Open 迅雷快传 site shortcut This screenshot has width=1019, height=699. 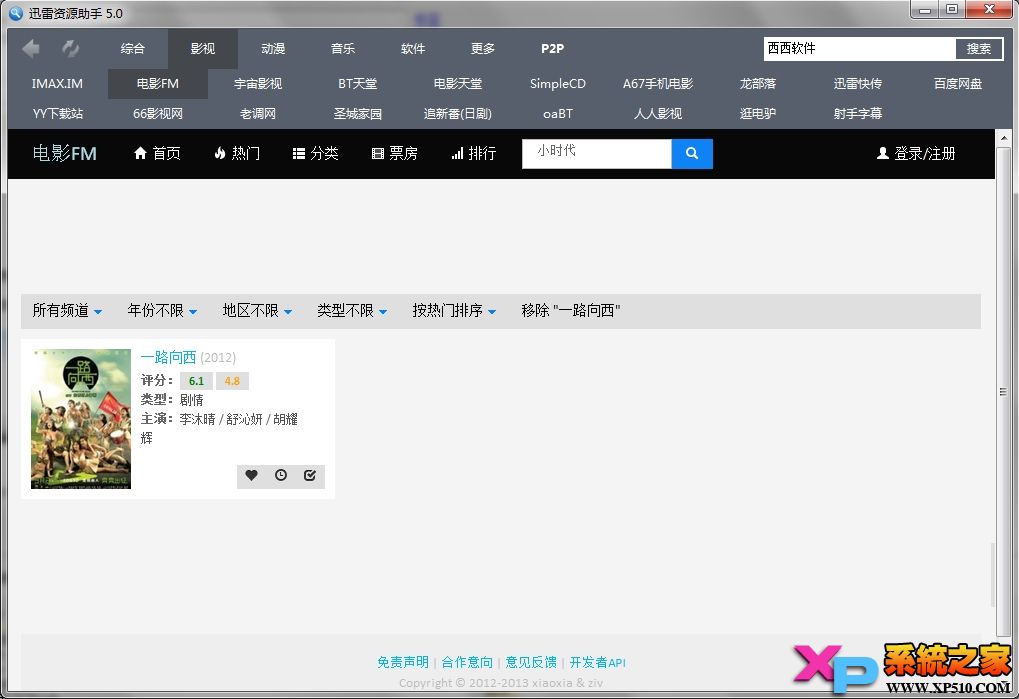tap(858, 84)
